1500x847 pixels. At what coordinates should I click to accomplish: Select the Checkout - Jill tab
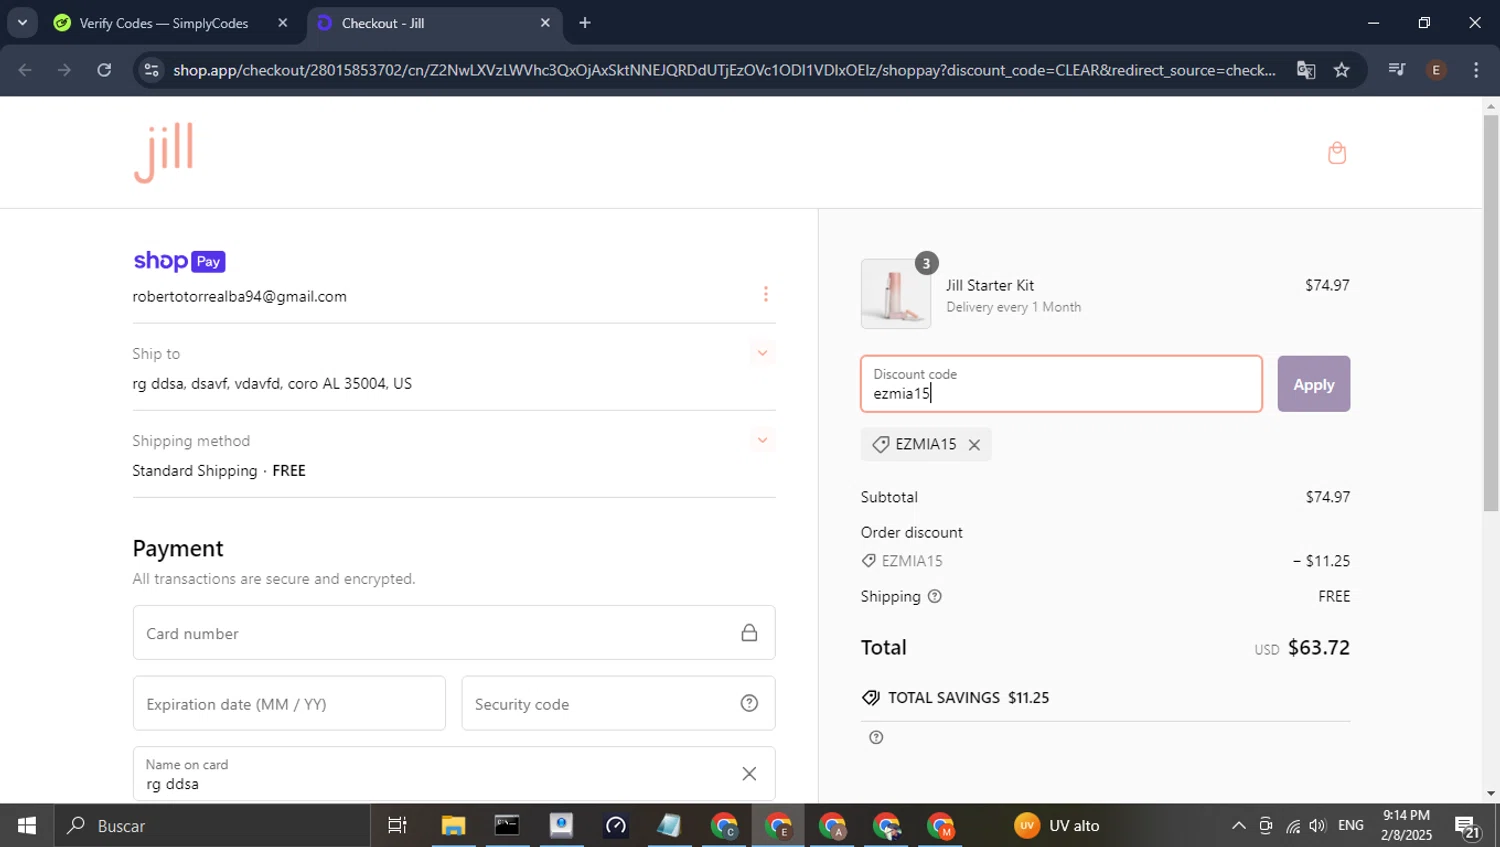tap(435, 23)
